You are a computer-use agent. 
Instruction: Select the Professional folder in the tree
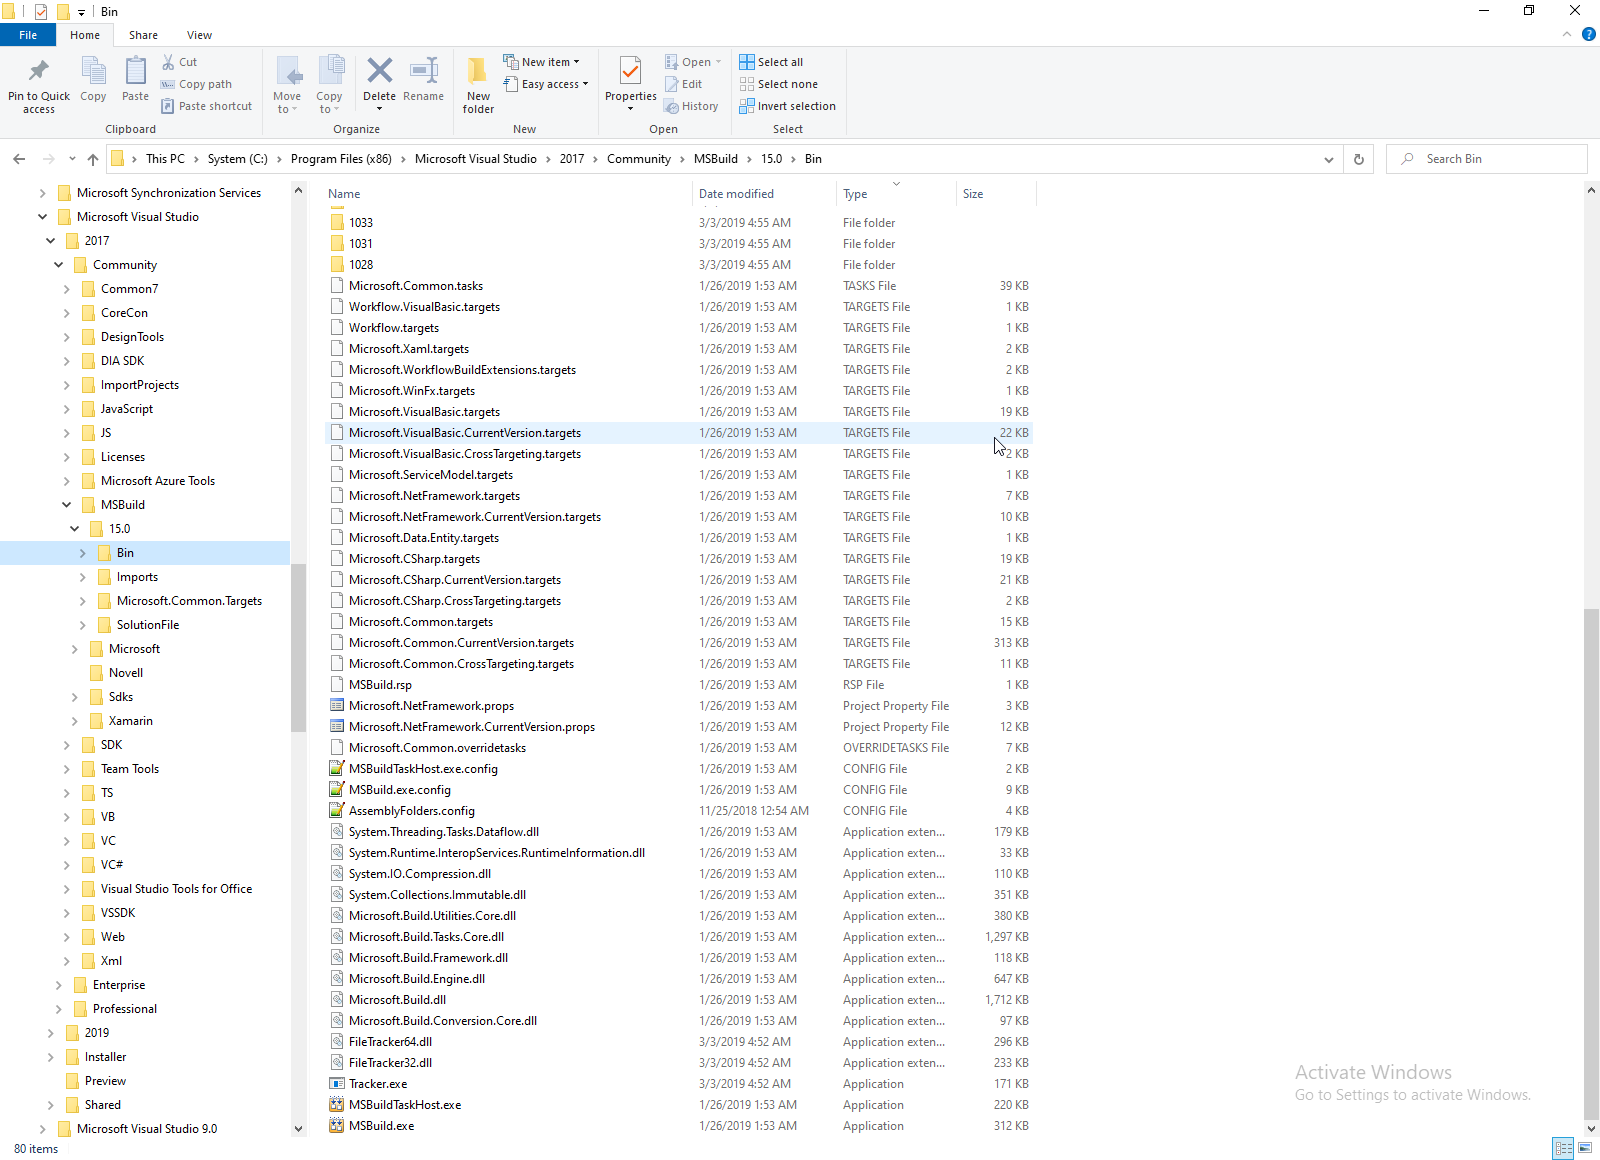[125, 1009]
